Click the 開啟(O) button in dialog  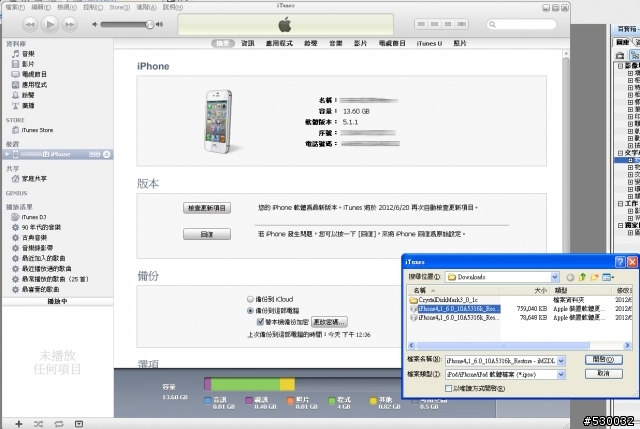click(x=604, y=360)
